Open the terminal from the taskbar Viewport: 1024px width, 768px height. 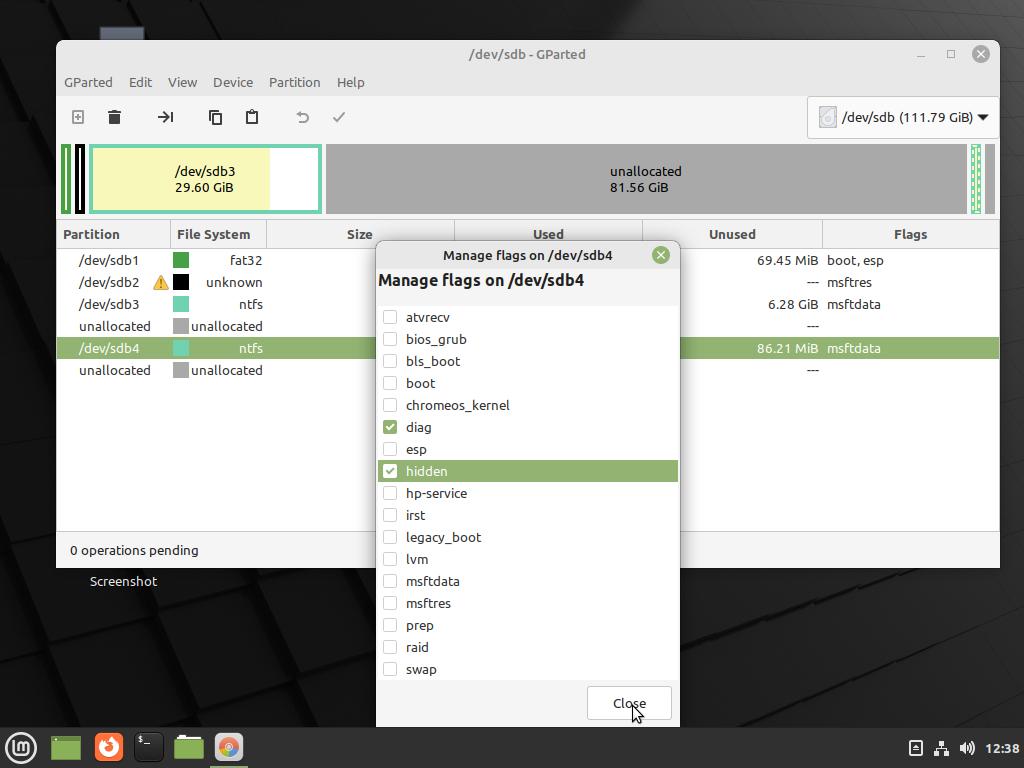(x=148, y=747)
